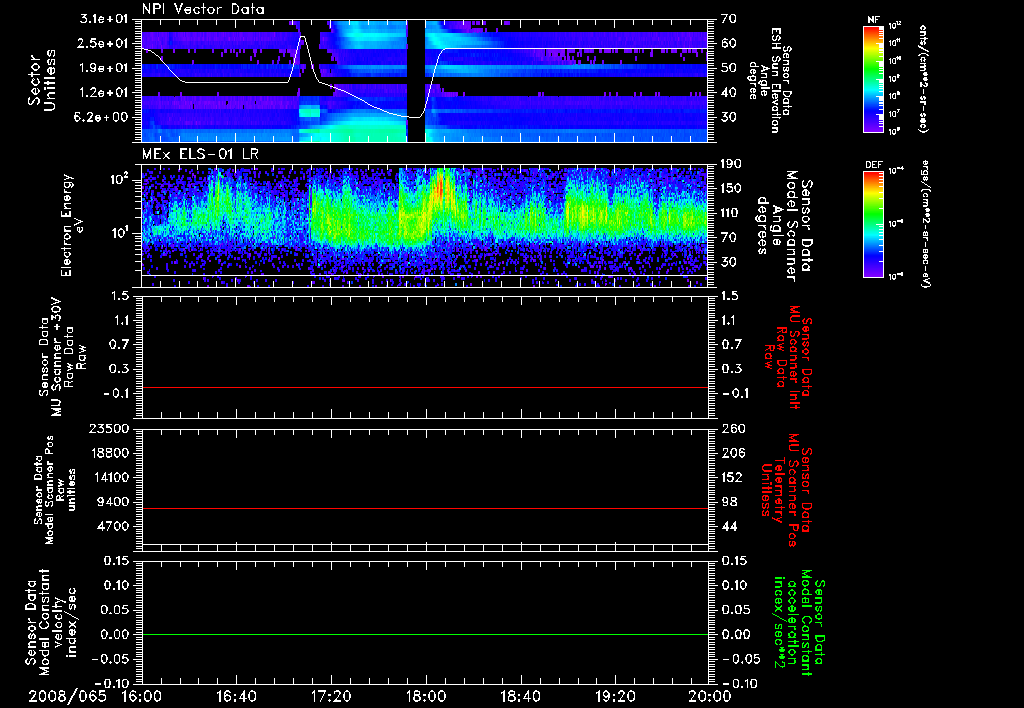Click the 3.1e+01 sector tick value
The image size is (1024, 708).
tap(104, 19)
